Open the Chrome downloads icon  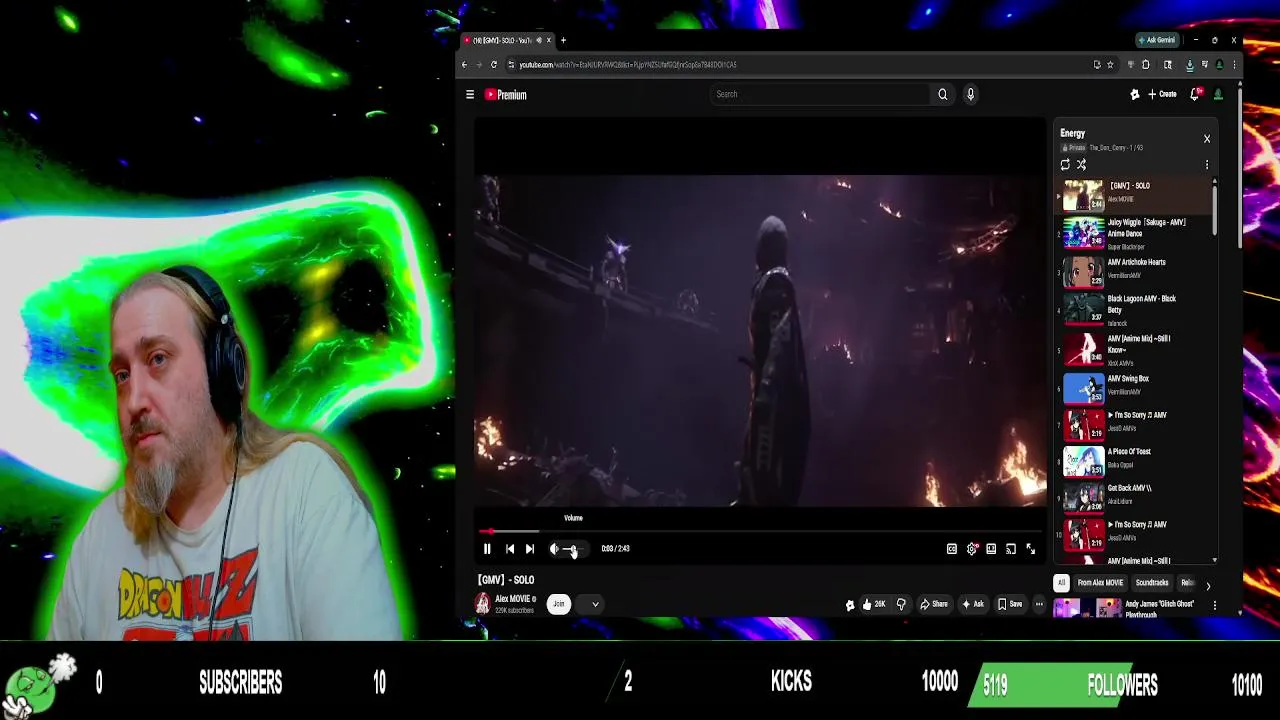point(1189,65)
